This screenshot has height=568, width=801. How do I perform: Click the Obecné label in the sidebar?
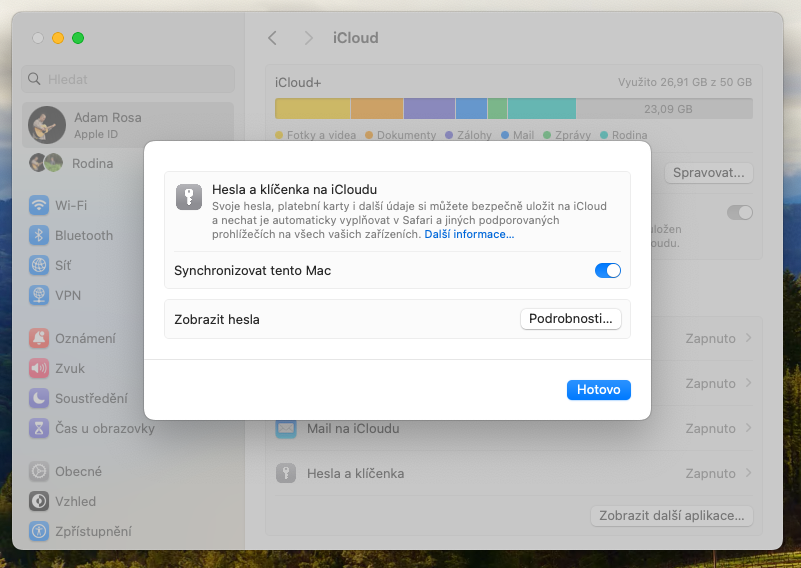coord(78,471)
